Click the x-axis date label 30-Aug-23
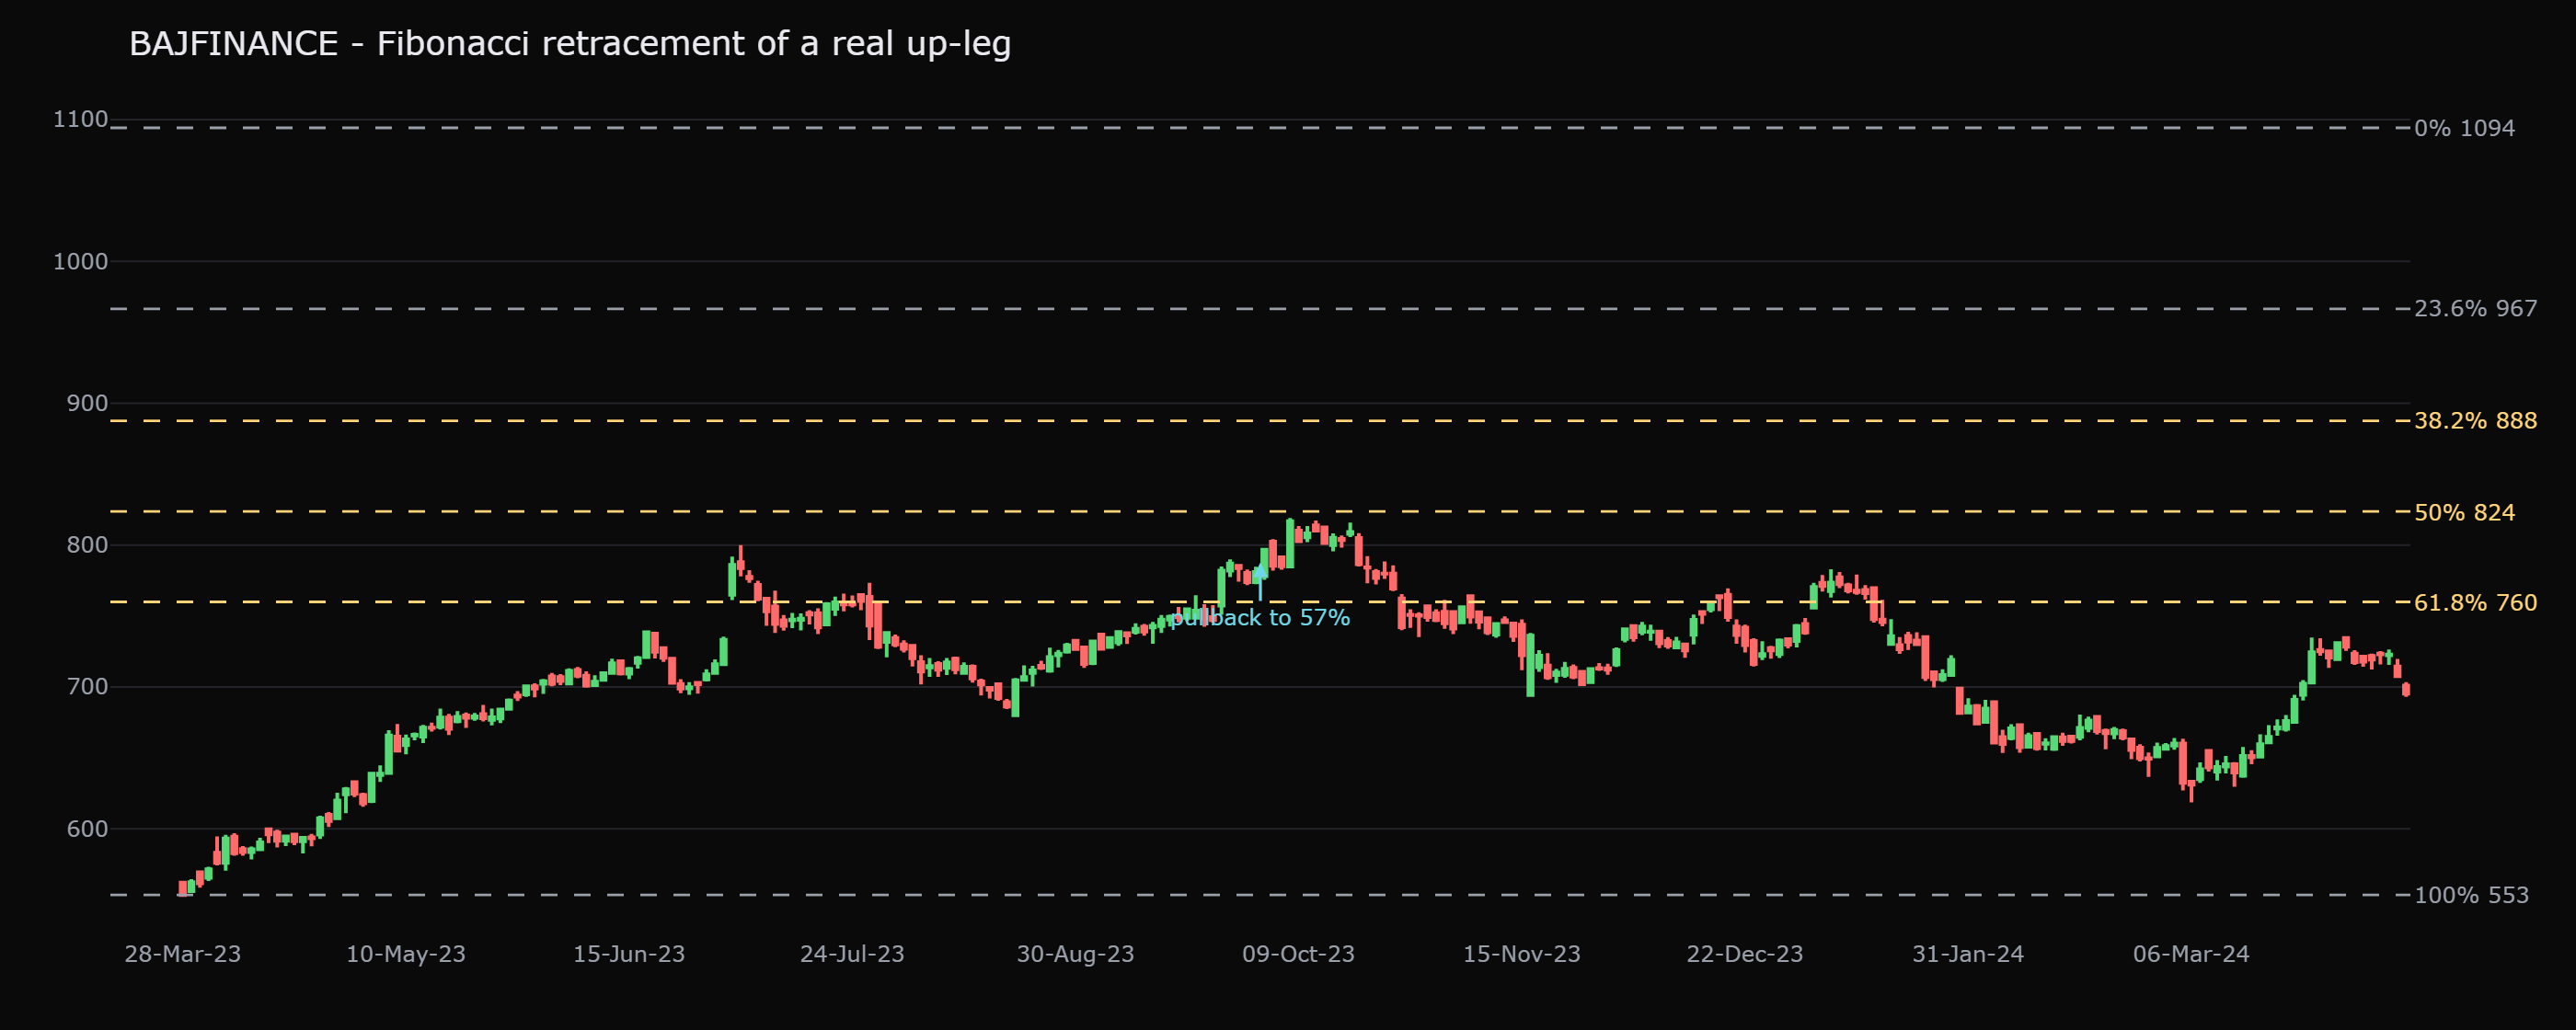 click(1076, 954)
